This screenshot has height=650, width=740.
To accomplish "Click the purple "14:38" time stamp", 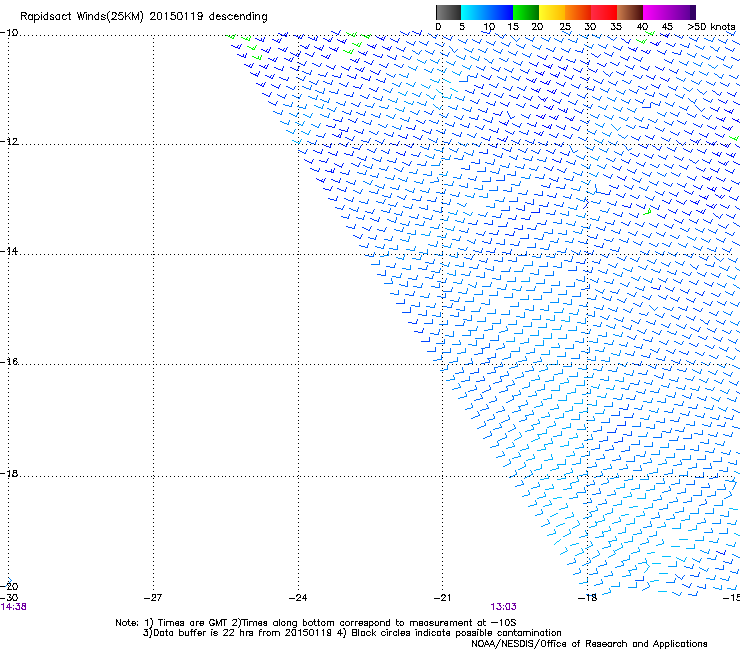I will (x=14, y=607).
